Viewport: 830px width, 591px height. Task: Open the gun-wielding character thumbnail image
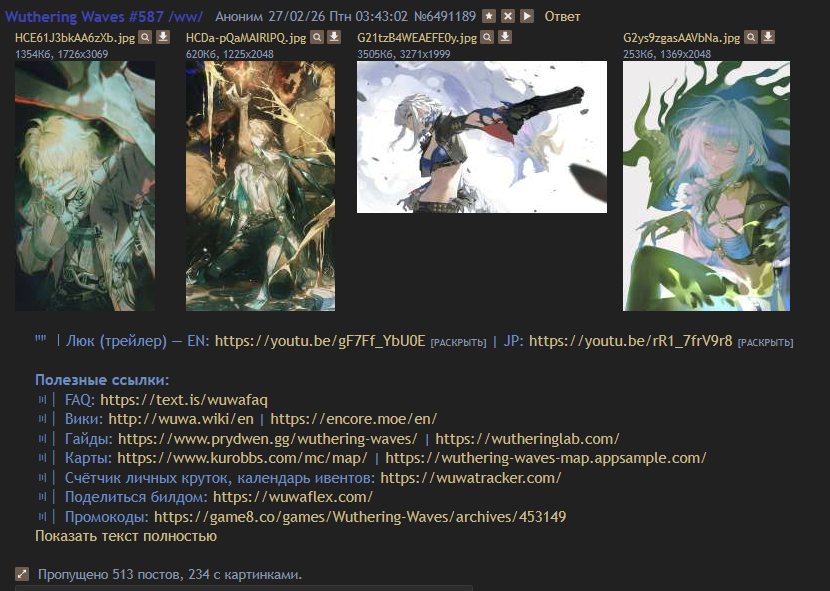pos(482,137)
